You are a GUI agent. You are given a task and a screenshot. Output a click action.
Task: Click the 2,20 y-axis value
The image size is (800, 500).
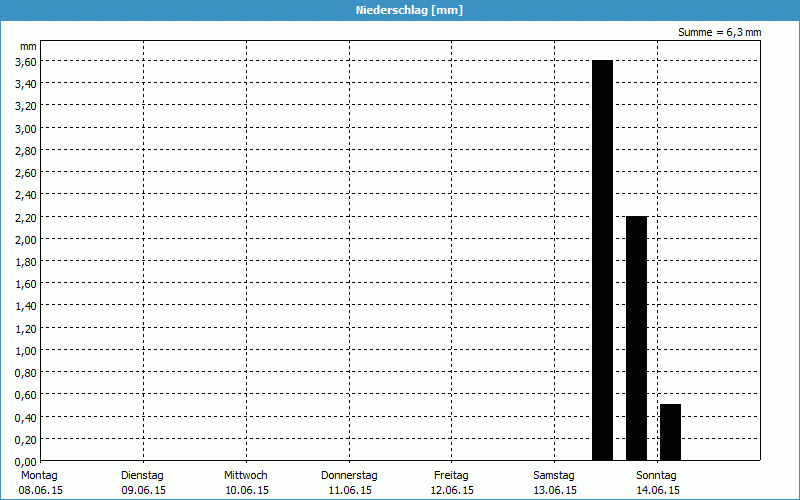(x=26, y=217)
